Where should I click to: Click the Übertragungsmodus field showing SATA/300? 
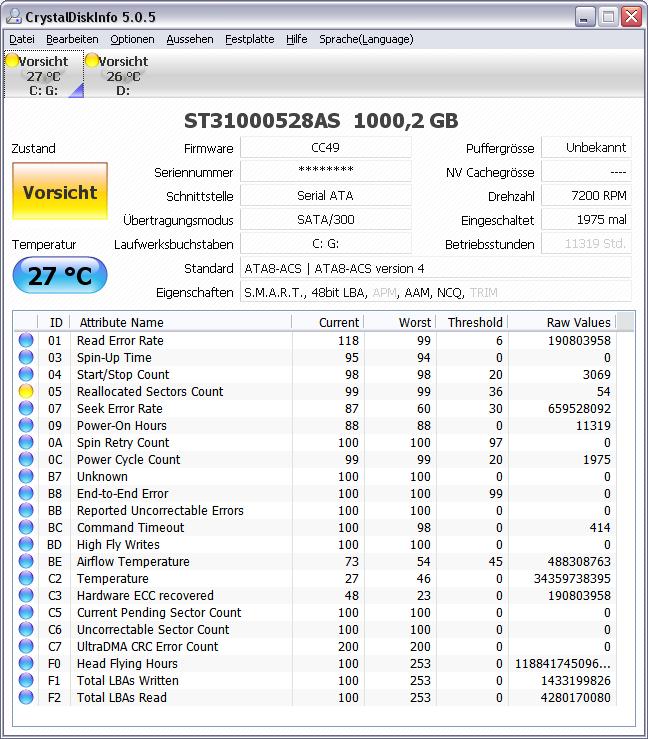pos(326,220)
